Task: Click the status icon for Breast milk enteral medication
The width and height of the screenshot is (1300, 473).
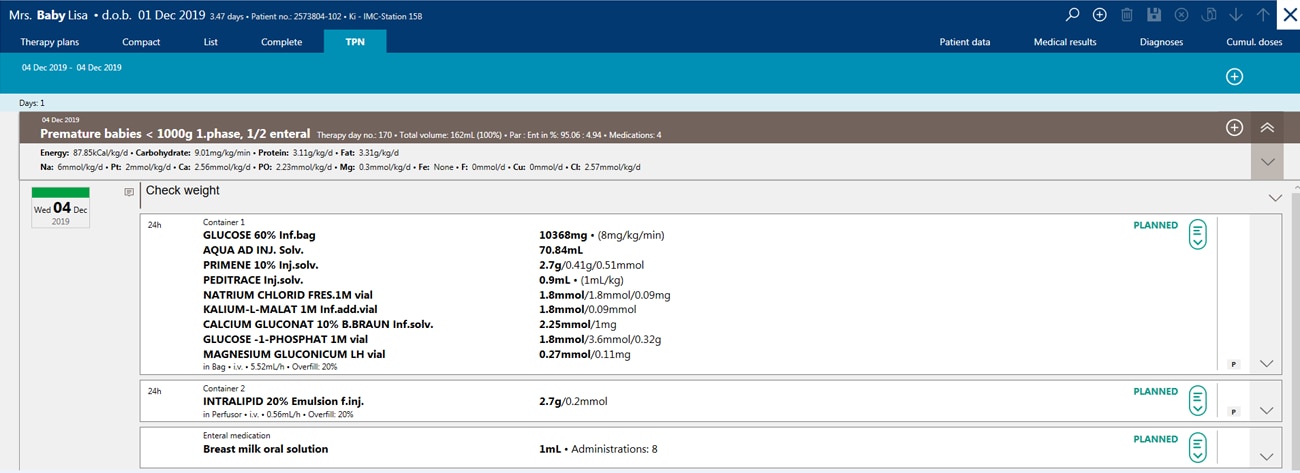Action: tap(1197, 448)
